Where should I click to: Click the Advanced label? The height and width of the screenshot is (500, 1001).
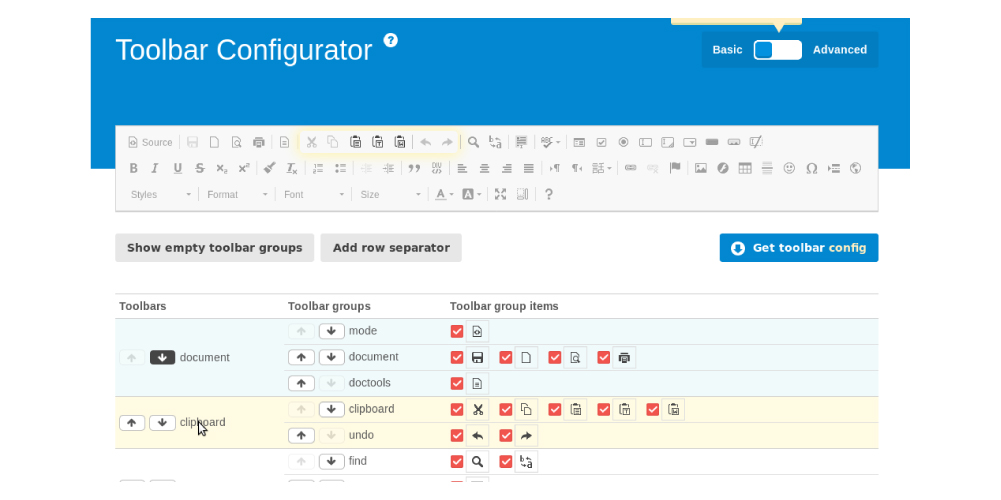click(839, 50)
